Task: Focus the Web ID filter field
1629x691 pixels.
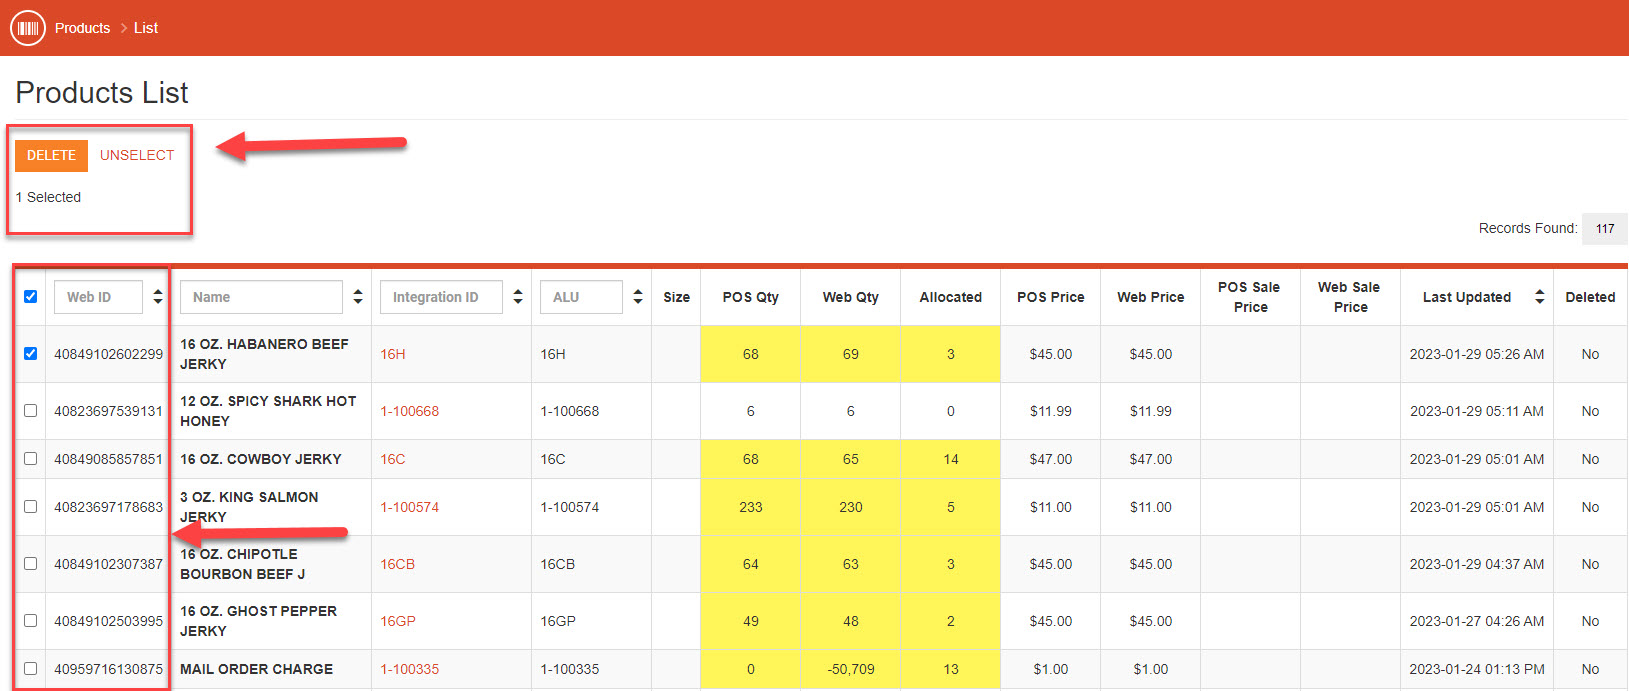Action: coord(98,297)
